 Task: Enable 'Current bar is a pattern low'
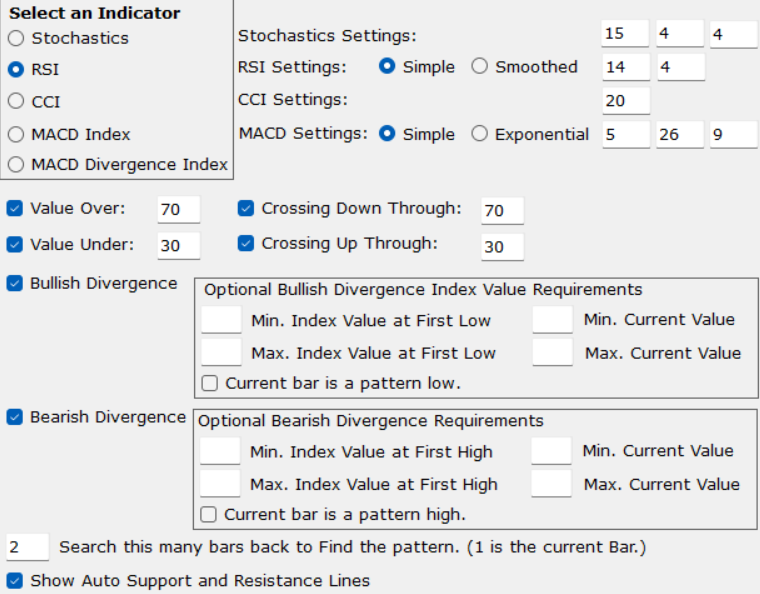[x=210, y=383]
